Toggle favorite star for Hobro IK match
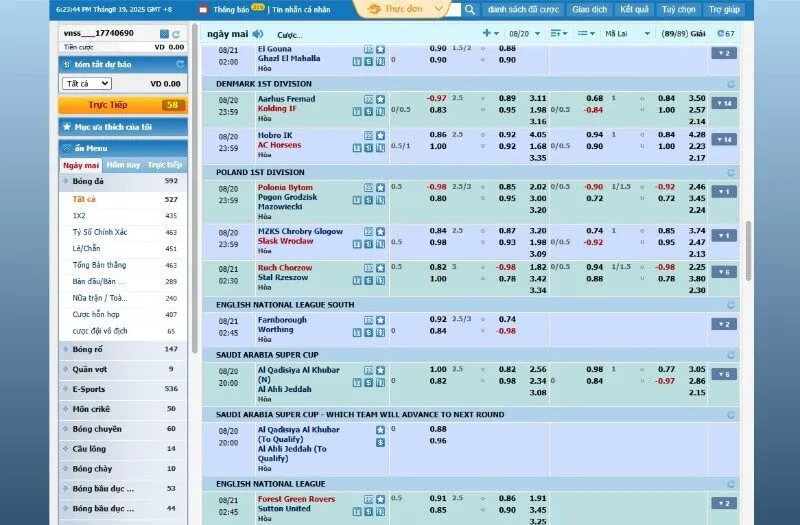This screenshot has width=800, height=525. (380, 135)
